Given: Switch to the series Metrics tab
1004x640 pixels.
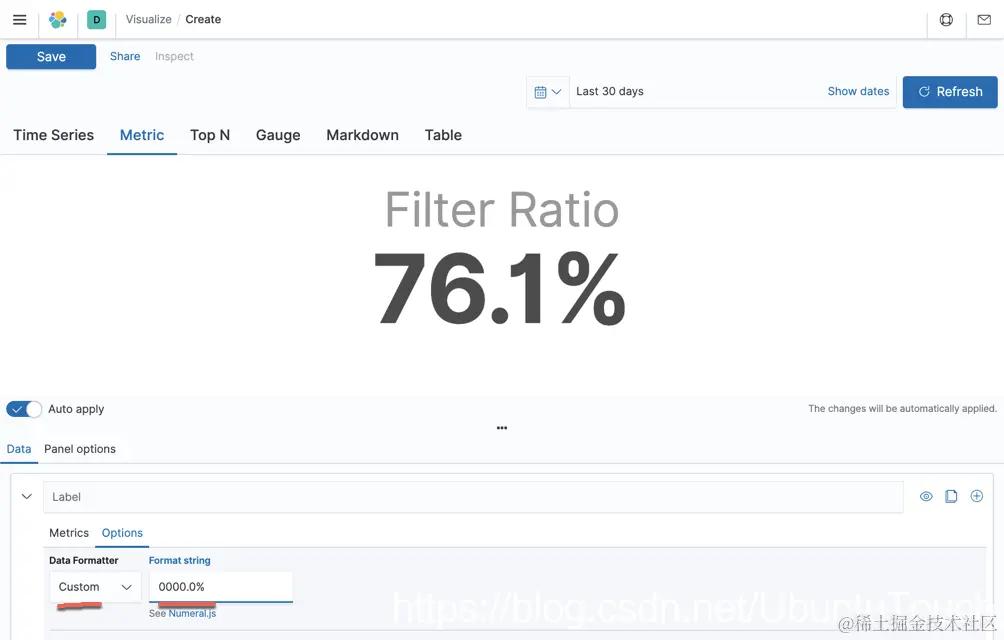Looking at the screenshot, I should coord(69,532).
